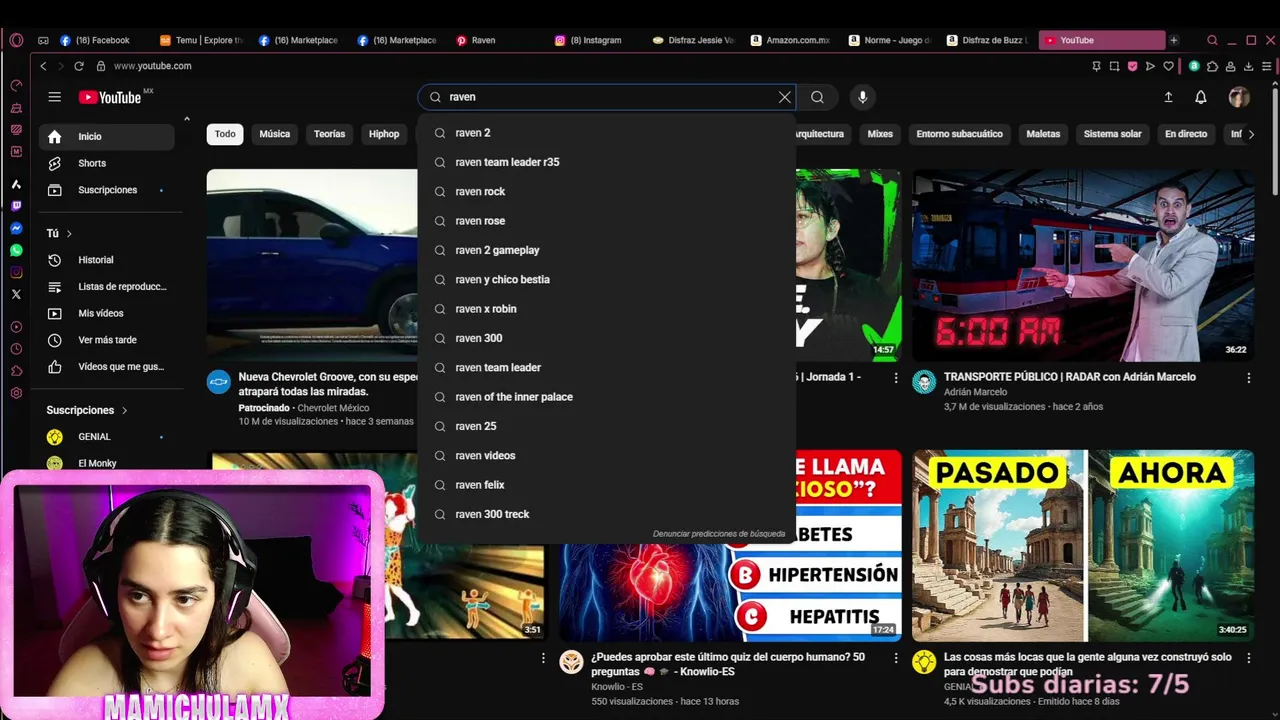Select the Todo filter chip

[225, 134]
